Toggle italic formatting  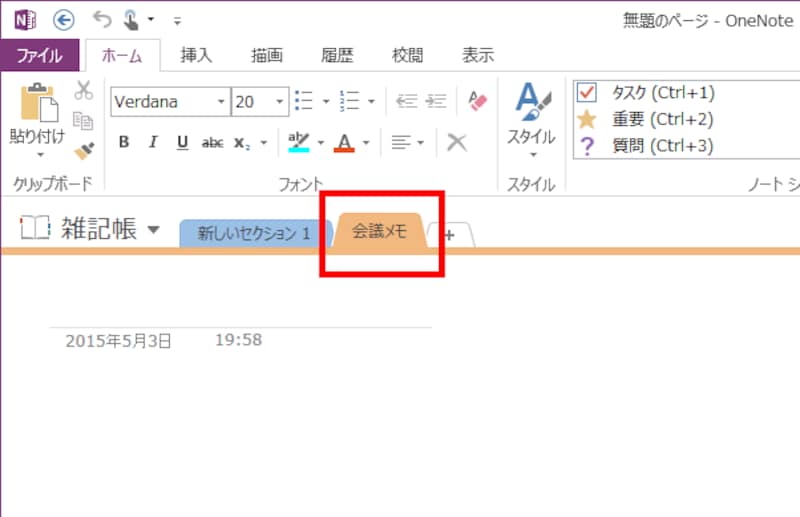tap(153, 142)
